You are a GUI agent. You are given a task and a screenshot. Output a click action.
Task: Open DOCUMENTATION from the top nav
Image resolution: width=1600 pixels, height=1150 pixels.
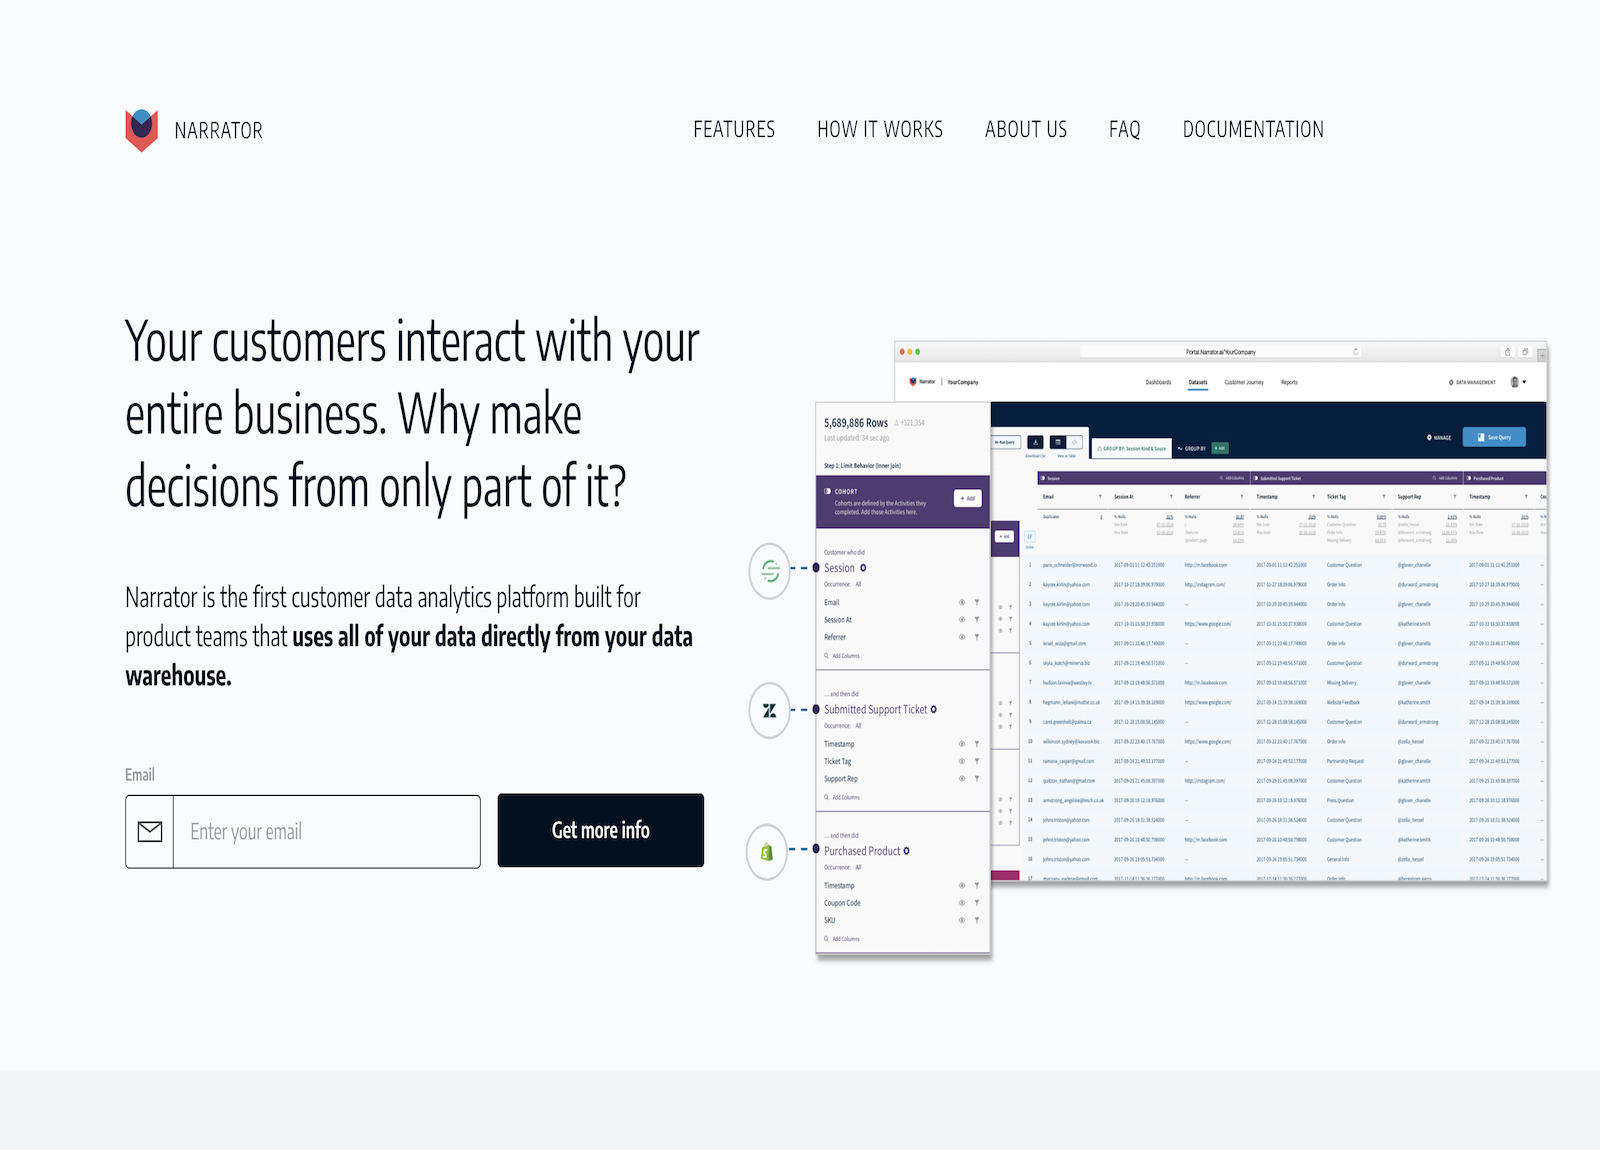1253,130
